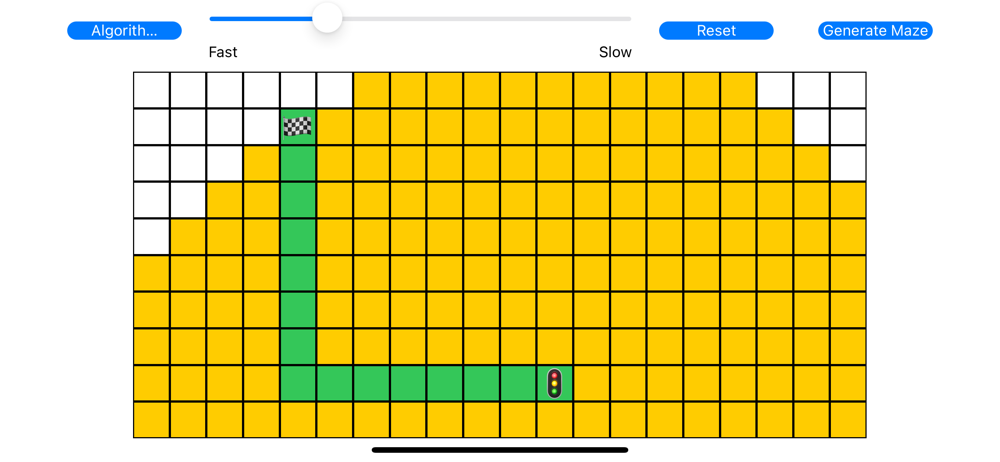
Task: Click the grey slider track near Slow
Action: click(x=600, y=18)
